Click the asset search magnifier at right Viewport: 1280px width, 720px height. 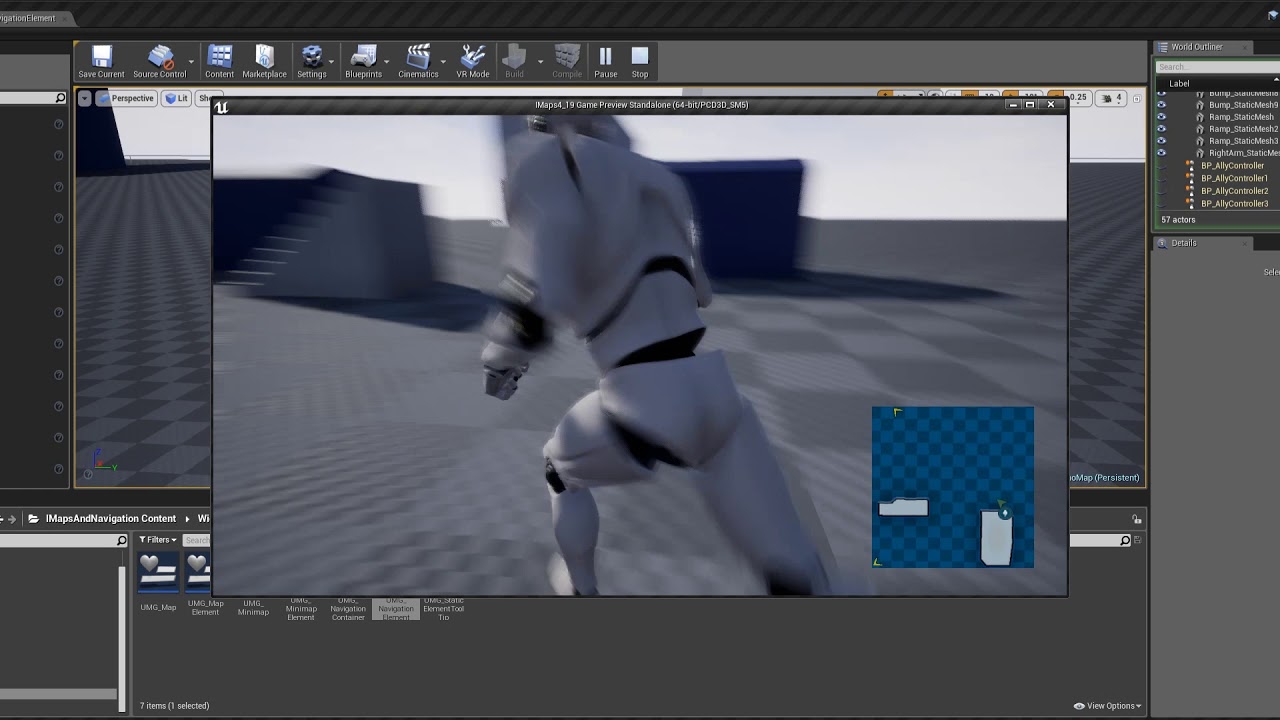(1125, 540)
